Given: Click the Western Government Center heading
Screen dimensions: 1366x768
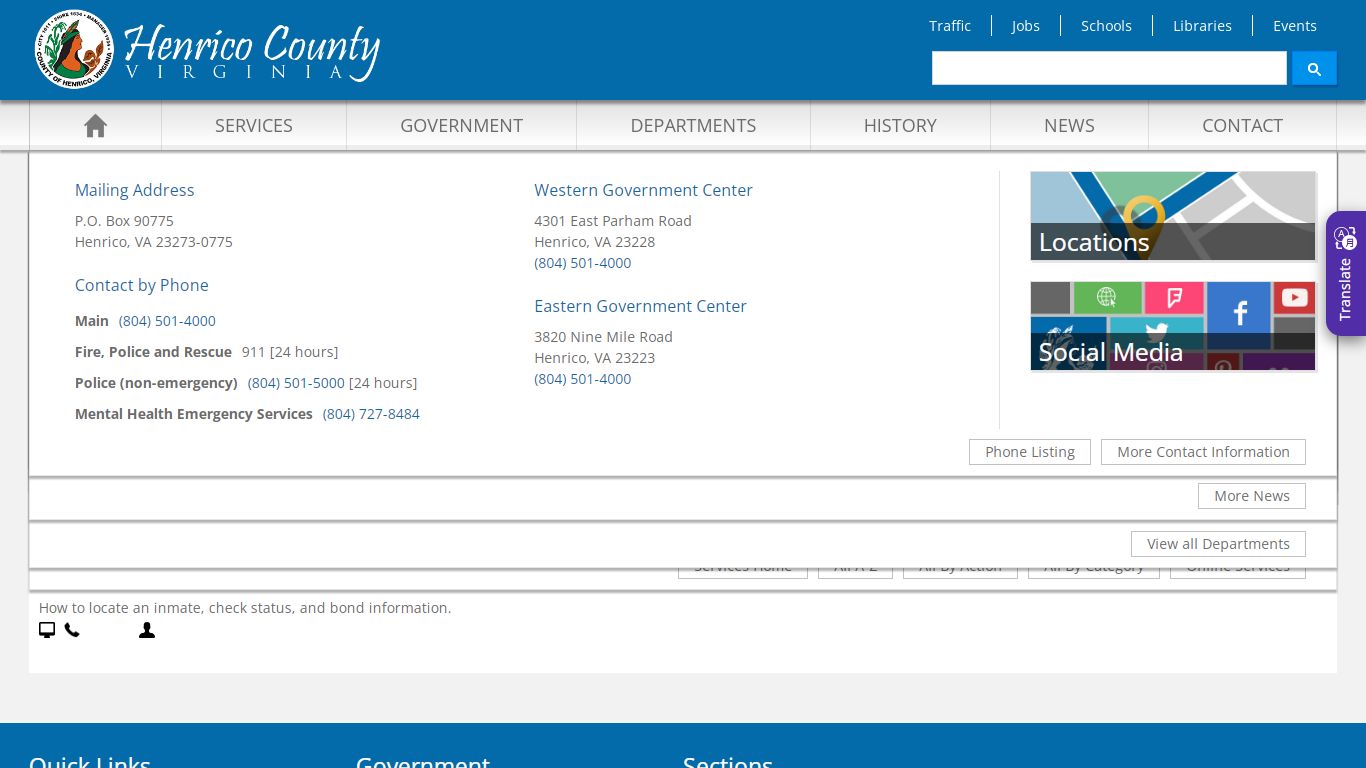Looking at the screenshot, I should click(x=643, y=190).
